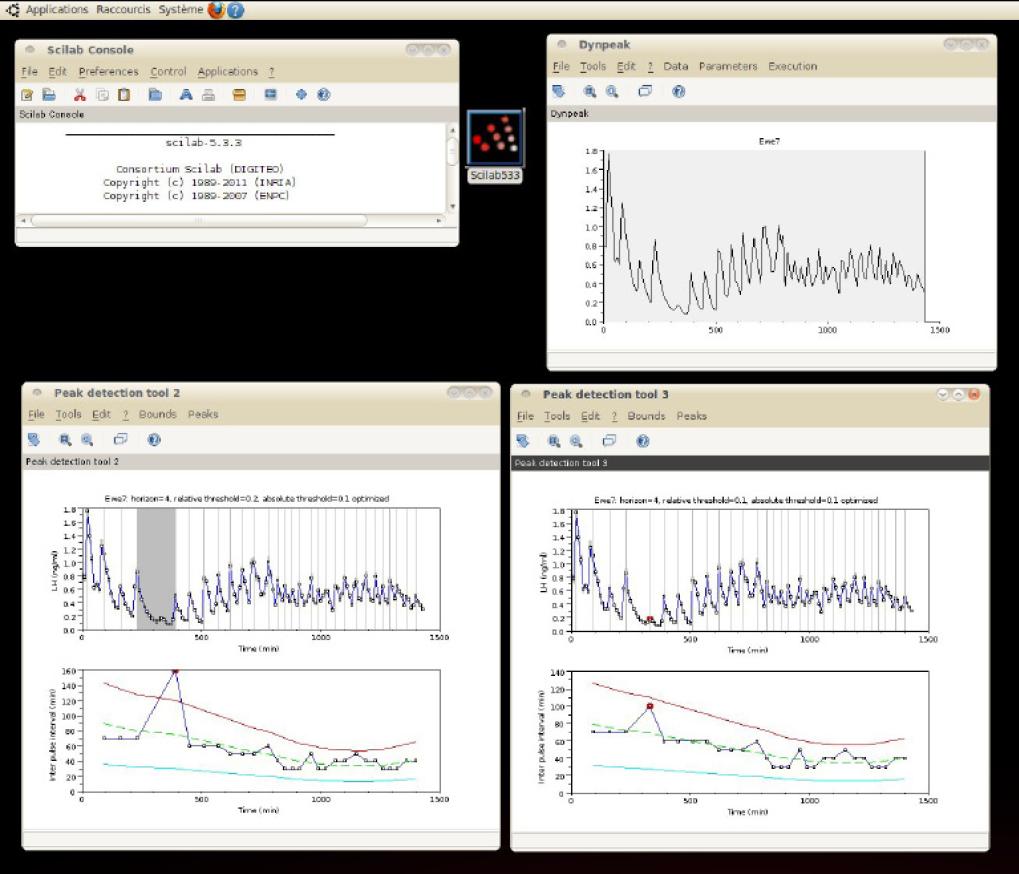Open File menu in Scilab Console
Image resolution: width=1019 pixels, height=874 pixels.
click(x=29, y=71)
